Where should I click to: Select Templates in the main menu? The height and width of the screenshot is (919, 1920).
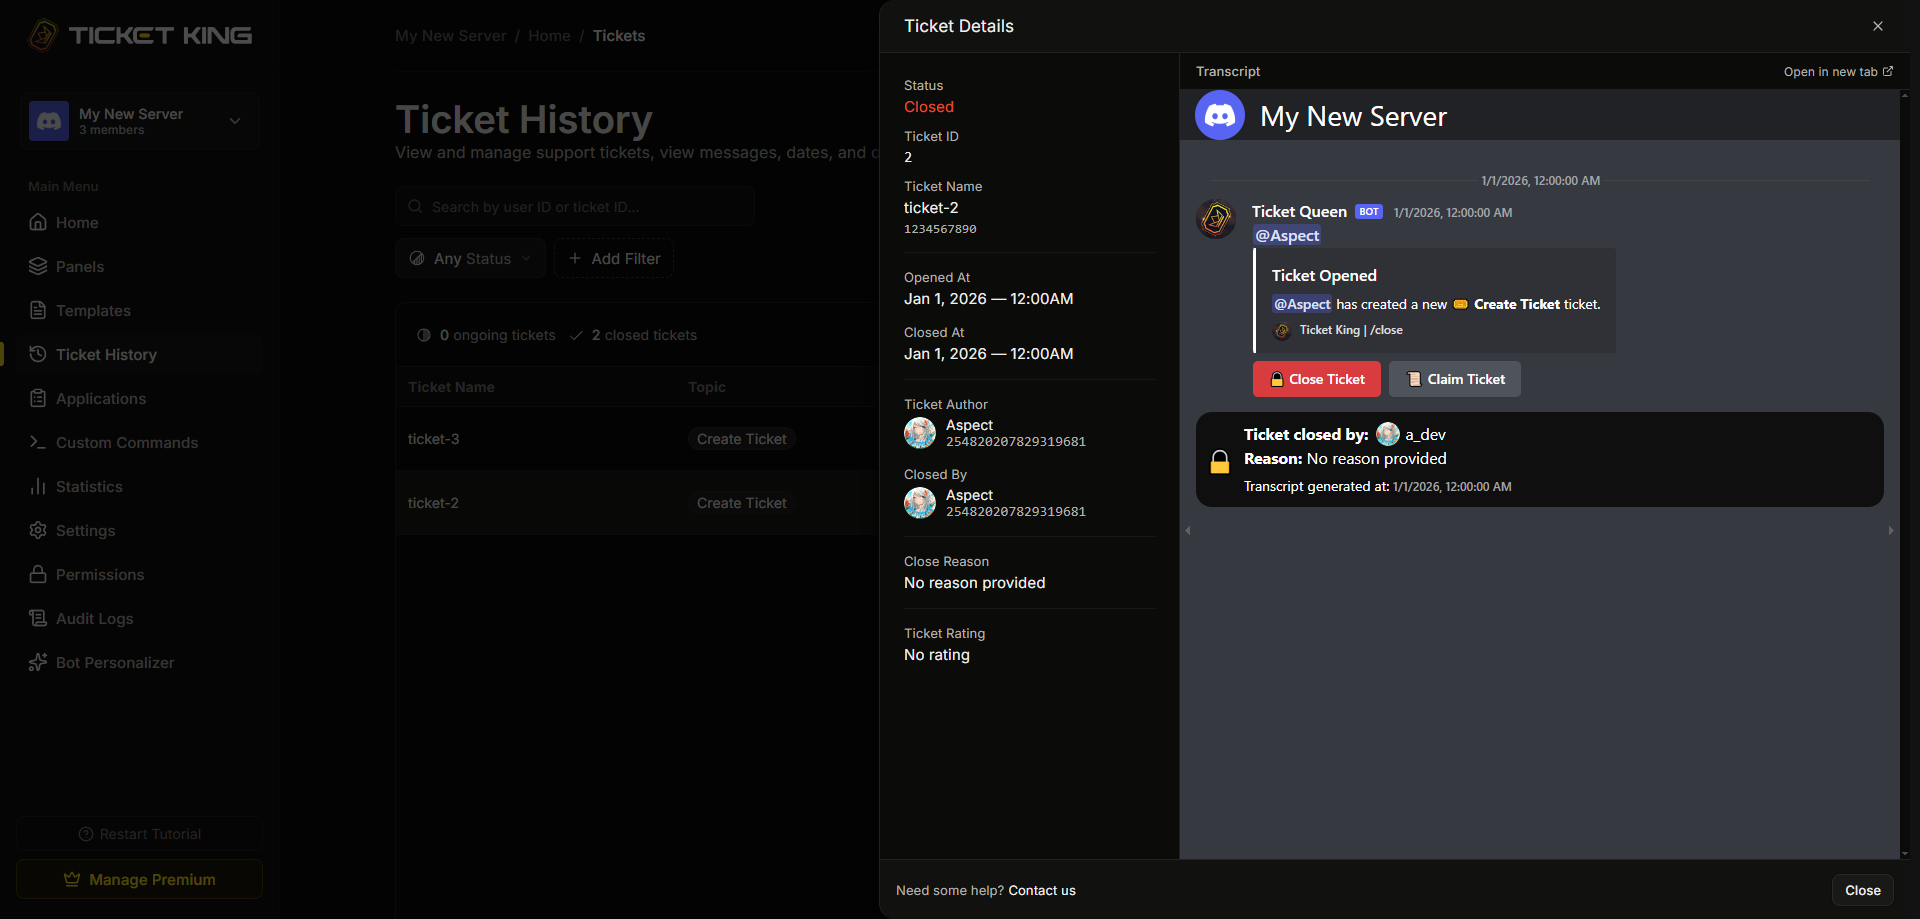93,310
